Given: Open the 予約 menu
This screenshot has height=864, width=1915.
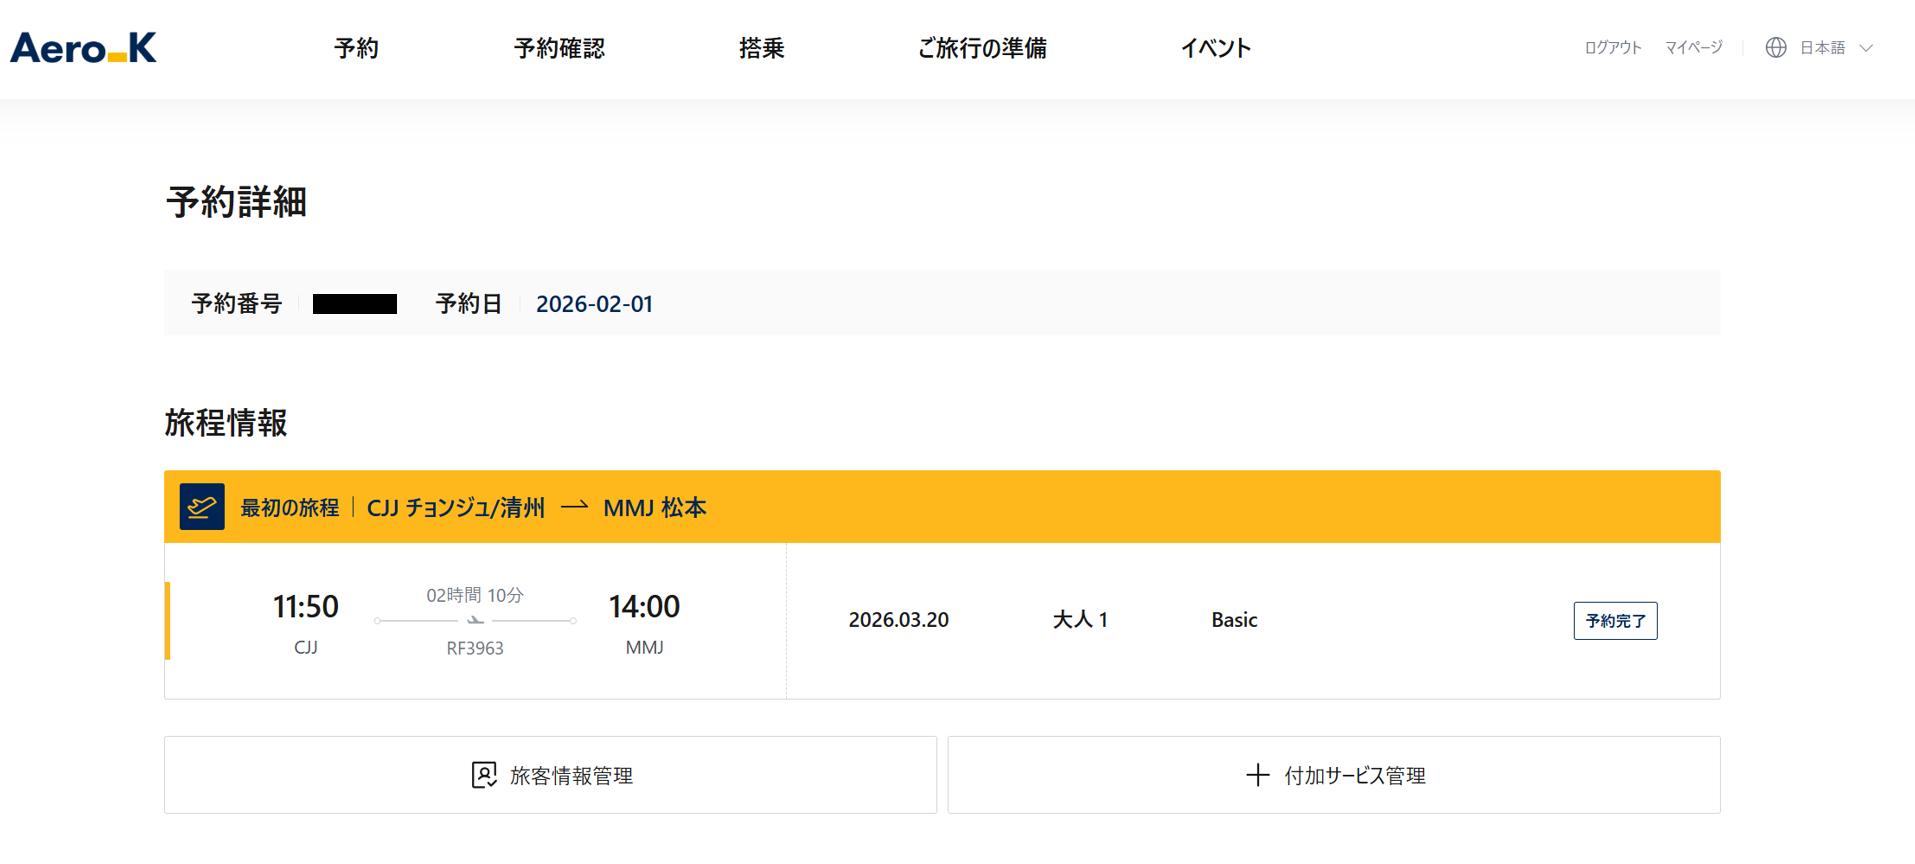Looking at the screenshot, I should pyautogui.click(x=356, y=48).
